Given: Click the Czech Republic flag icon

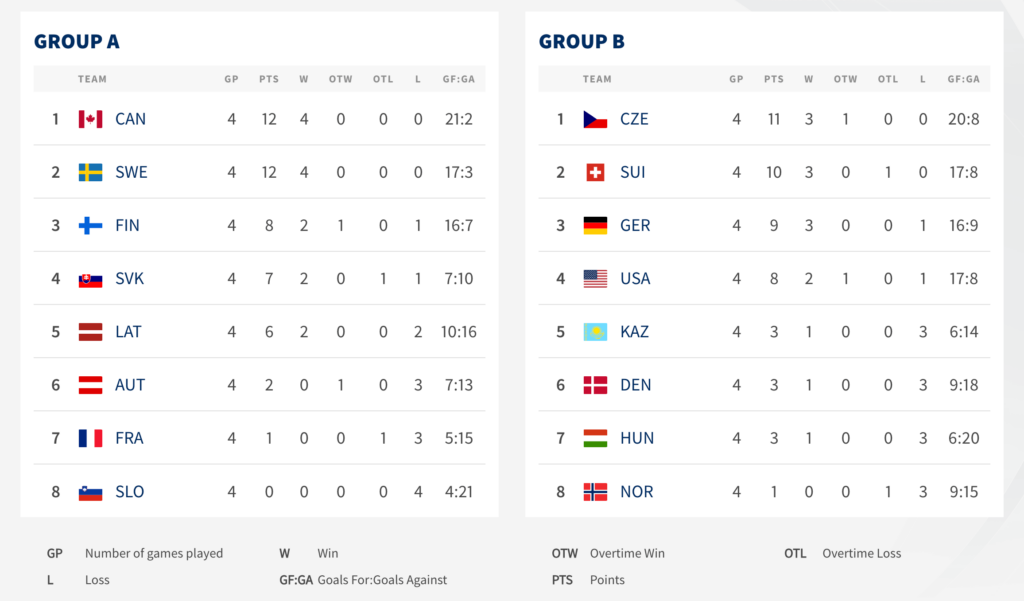Looking at the screenshot, I should [x=595, y=119].
